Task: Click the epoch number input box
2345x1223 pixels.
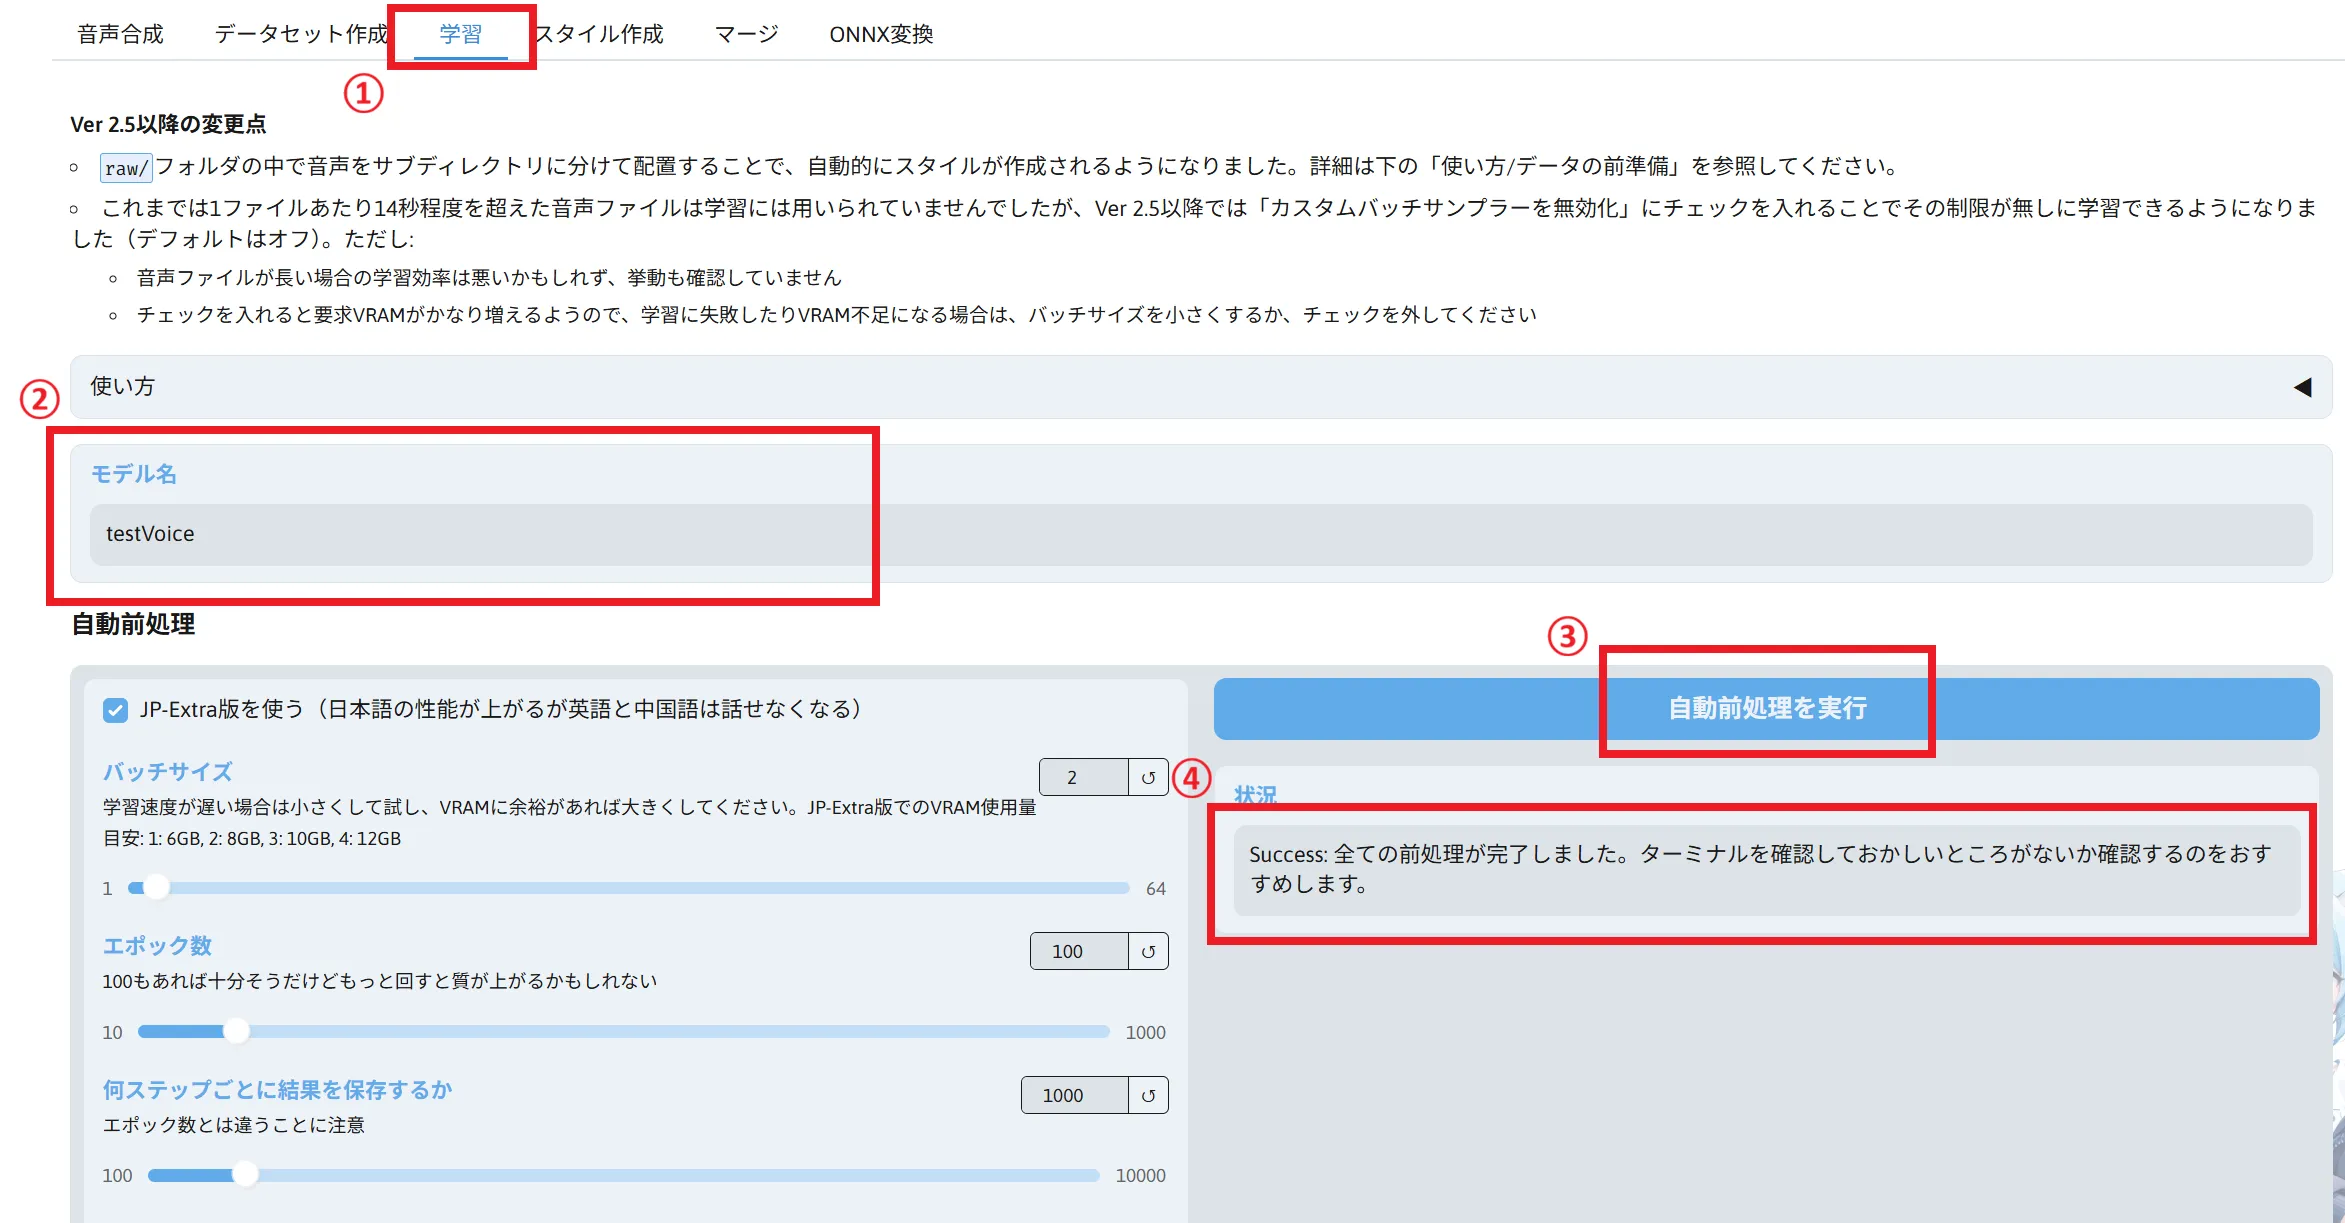Action: pos(1078,951)
